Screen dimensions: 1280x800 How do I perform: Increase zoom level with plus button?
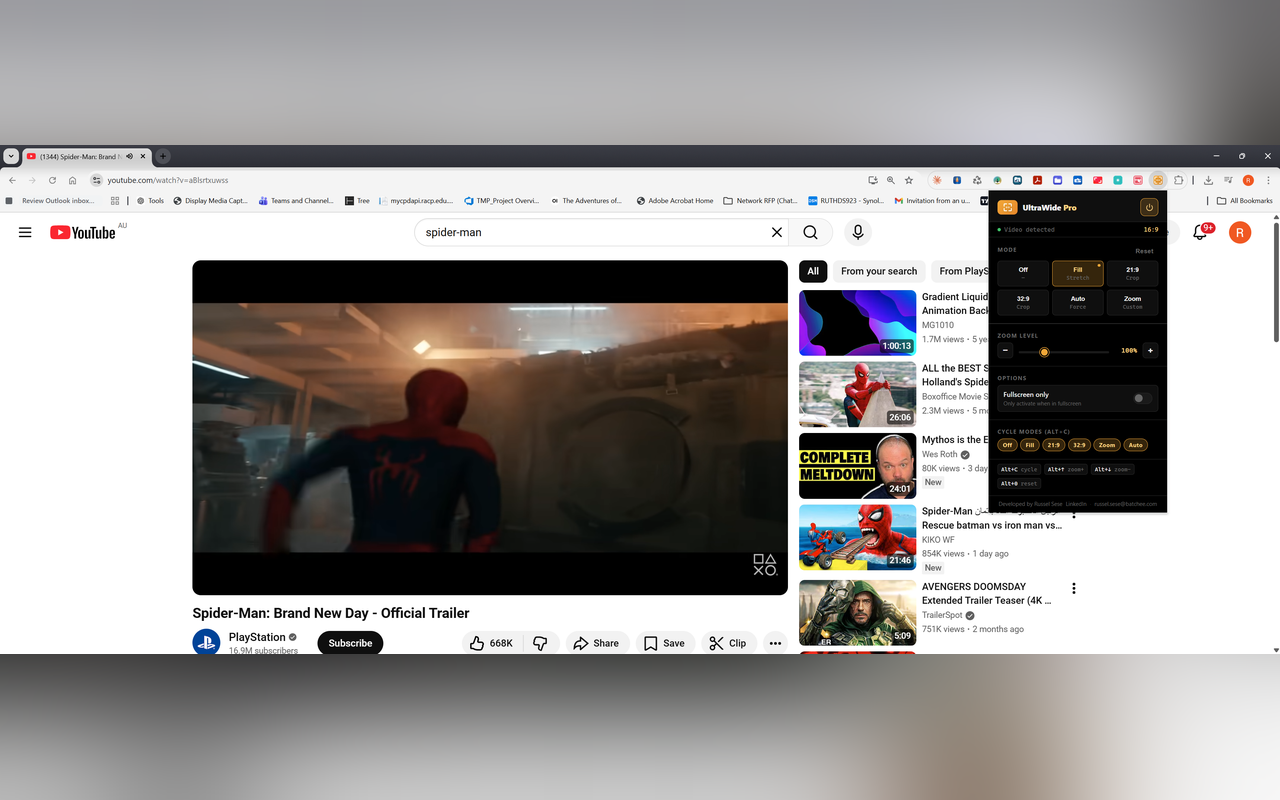coord(1150,351)
